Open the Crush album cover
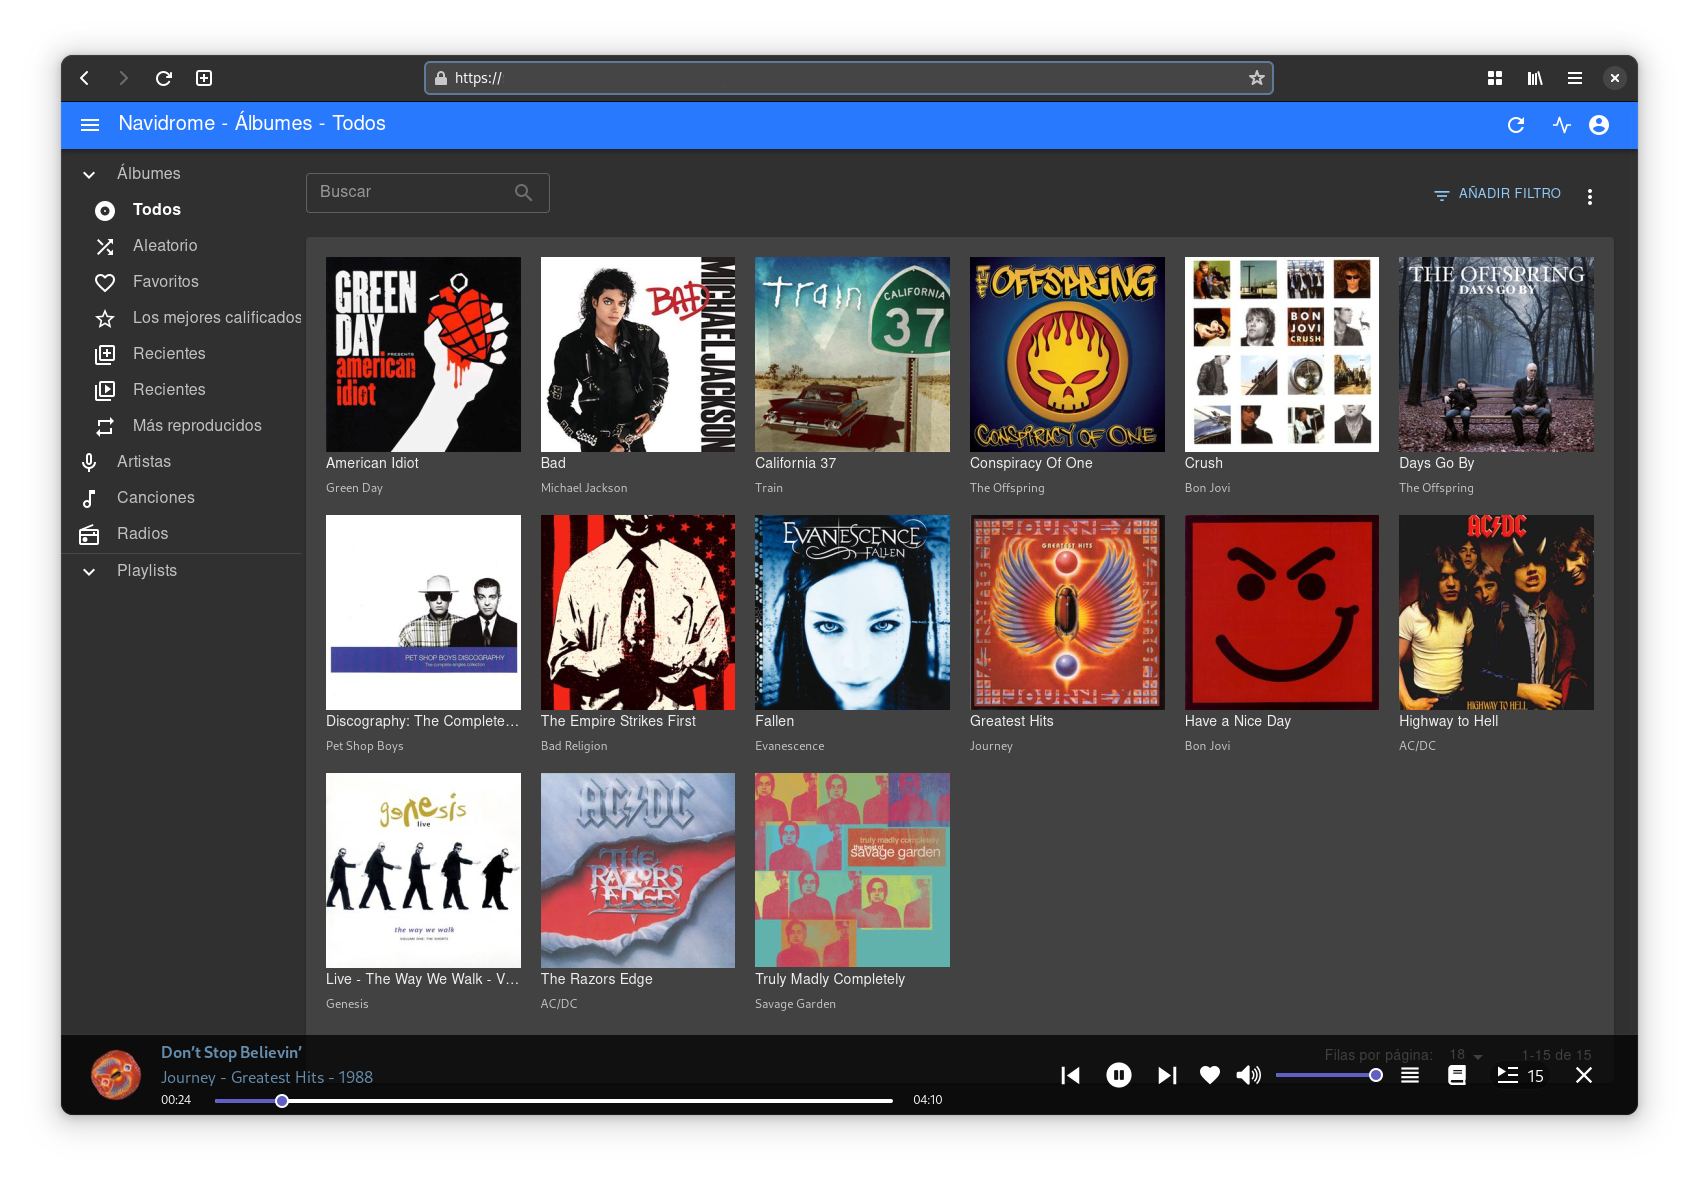 click(1282, 354)
